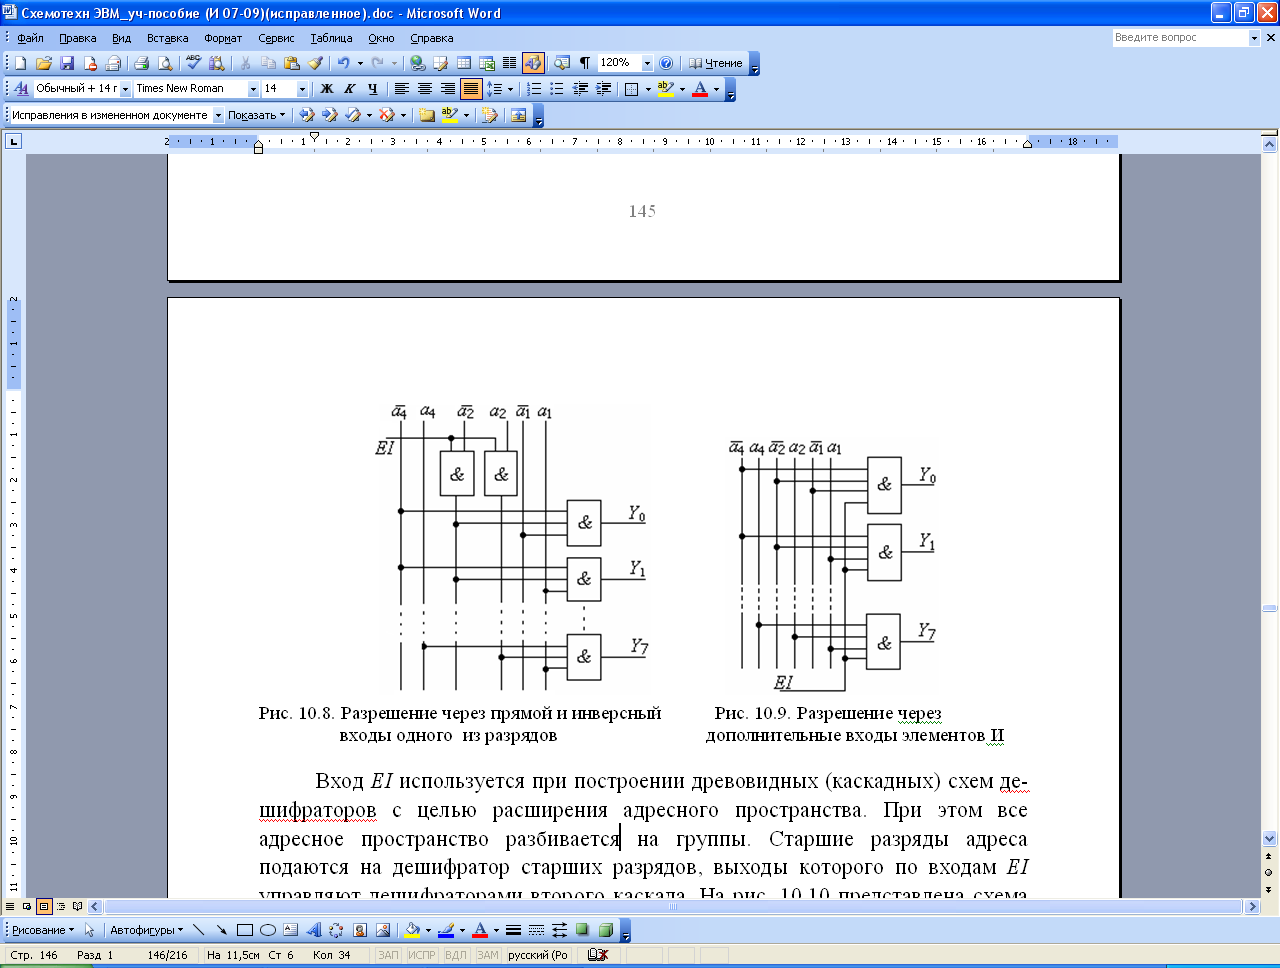Switch to reading mode with Чтение
This screenshot has width=1280, height=968.
point(716,63)
